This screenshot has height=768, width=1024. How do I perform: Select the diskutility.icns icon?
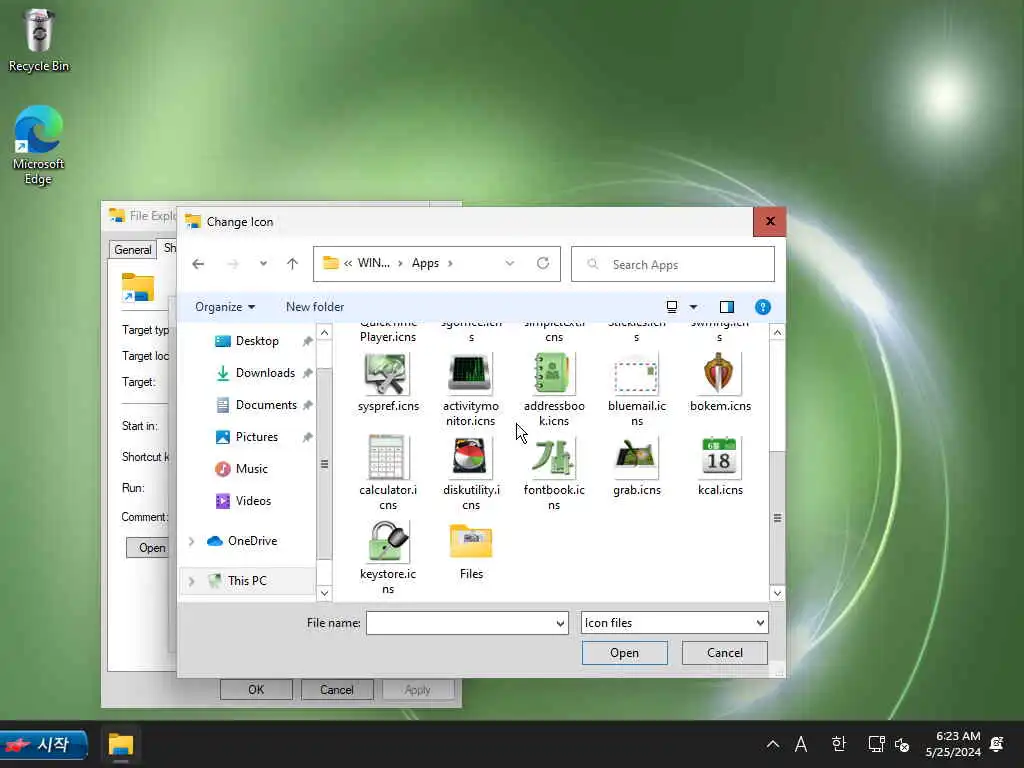coord(470,458)
